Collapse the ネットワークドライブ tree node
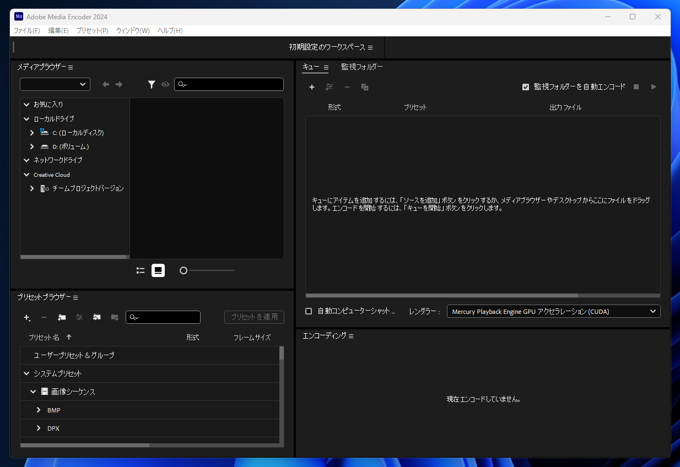The width and height of the screenshot is (680, 467). [26, 160]
